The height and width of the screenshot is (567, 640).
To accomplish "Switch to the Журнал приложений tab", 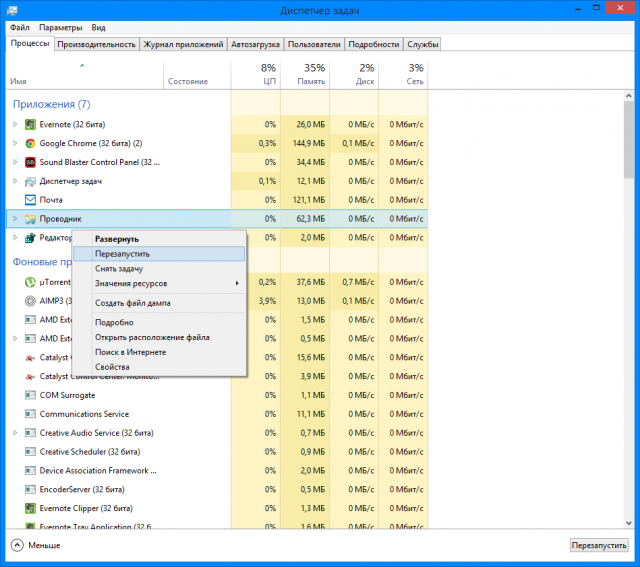I will tap(183, 44).
